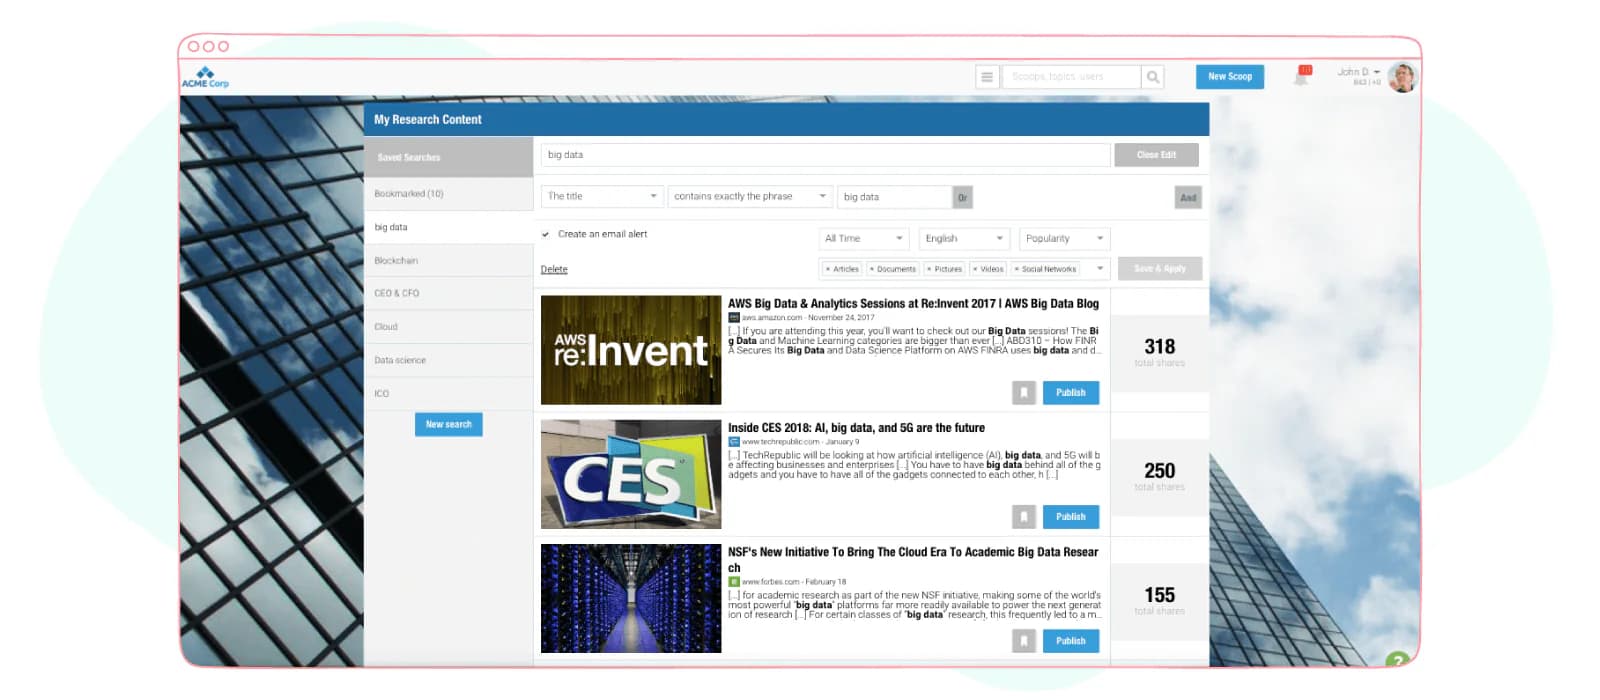The width and height of the screenshot is (1600, 700).
Task: Click the help question mark icon
Action: (1397, 660)
